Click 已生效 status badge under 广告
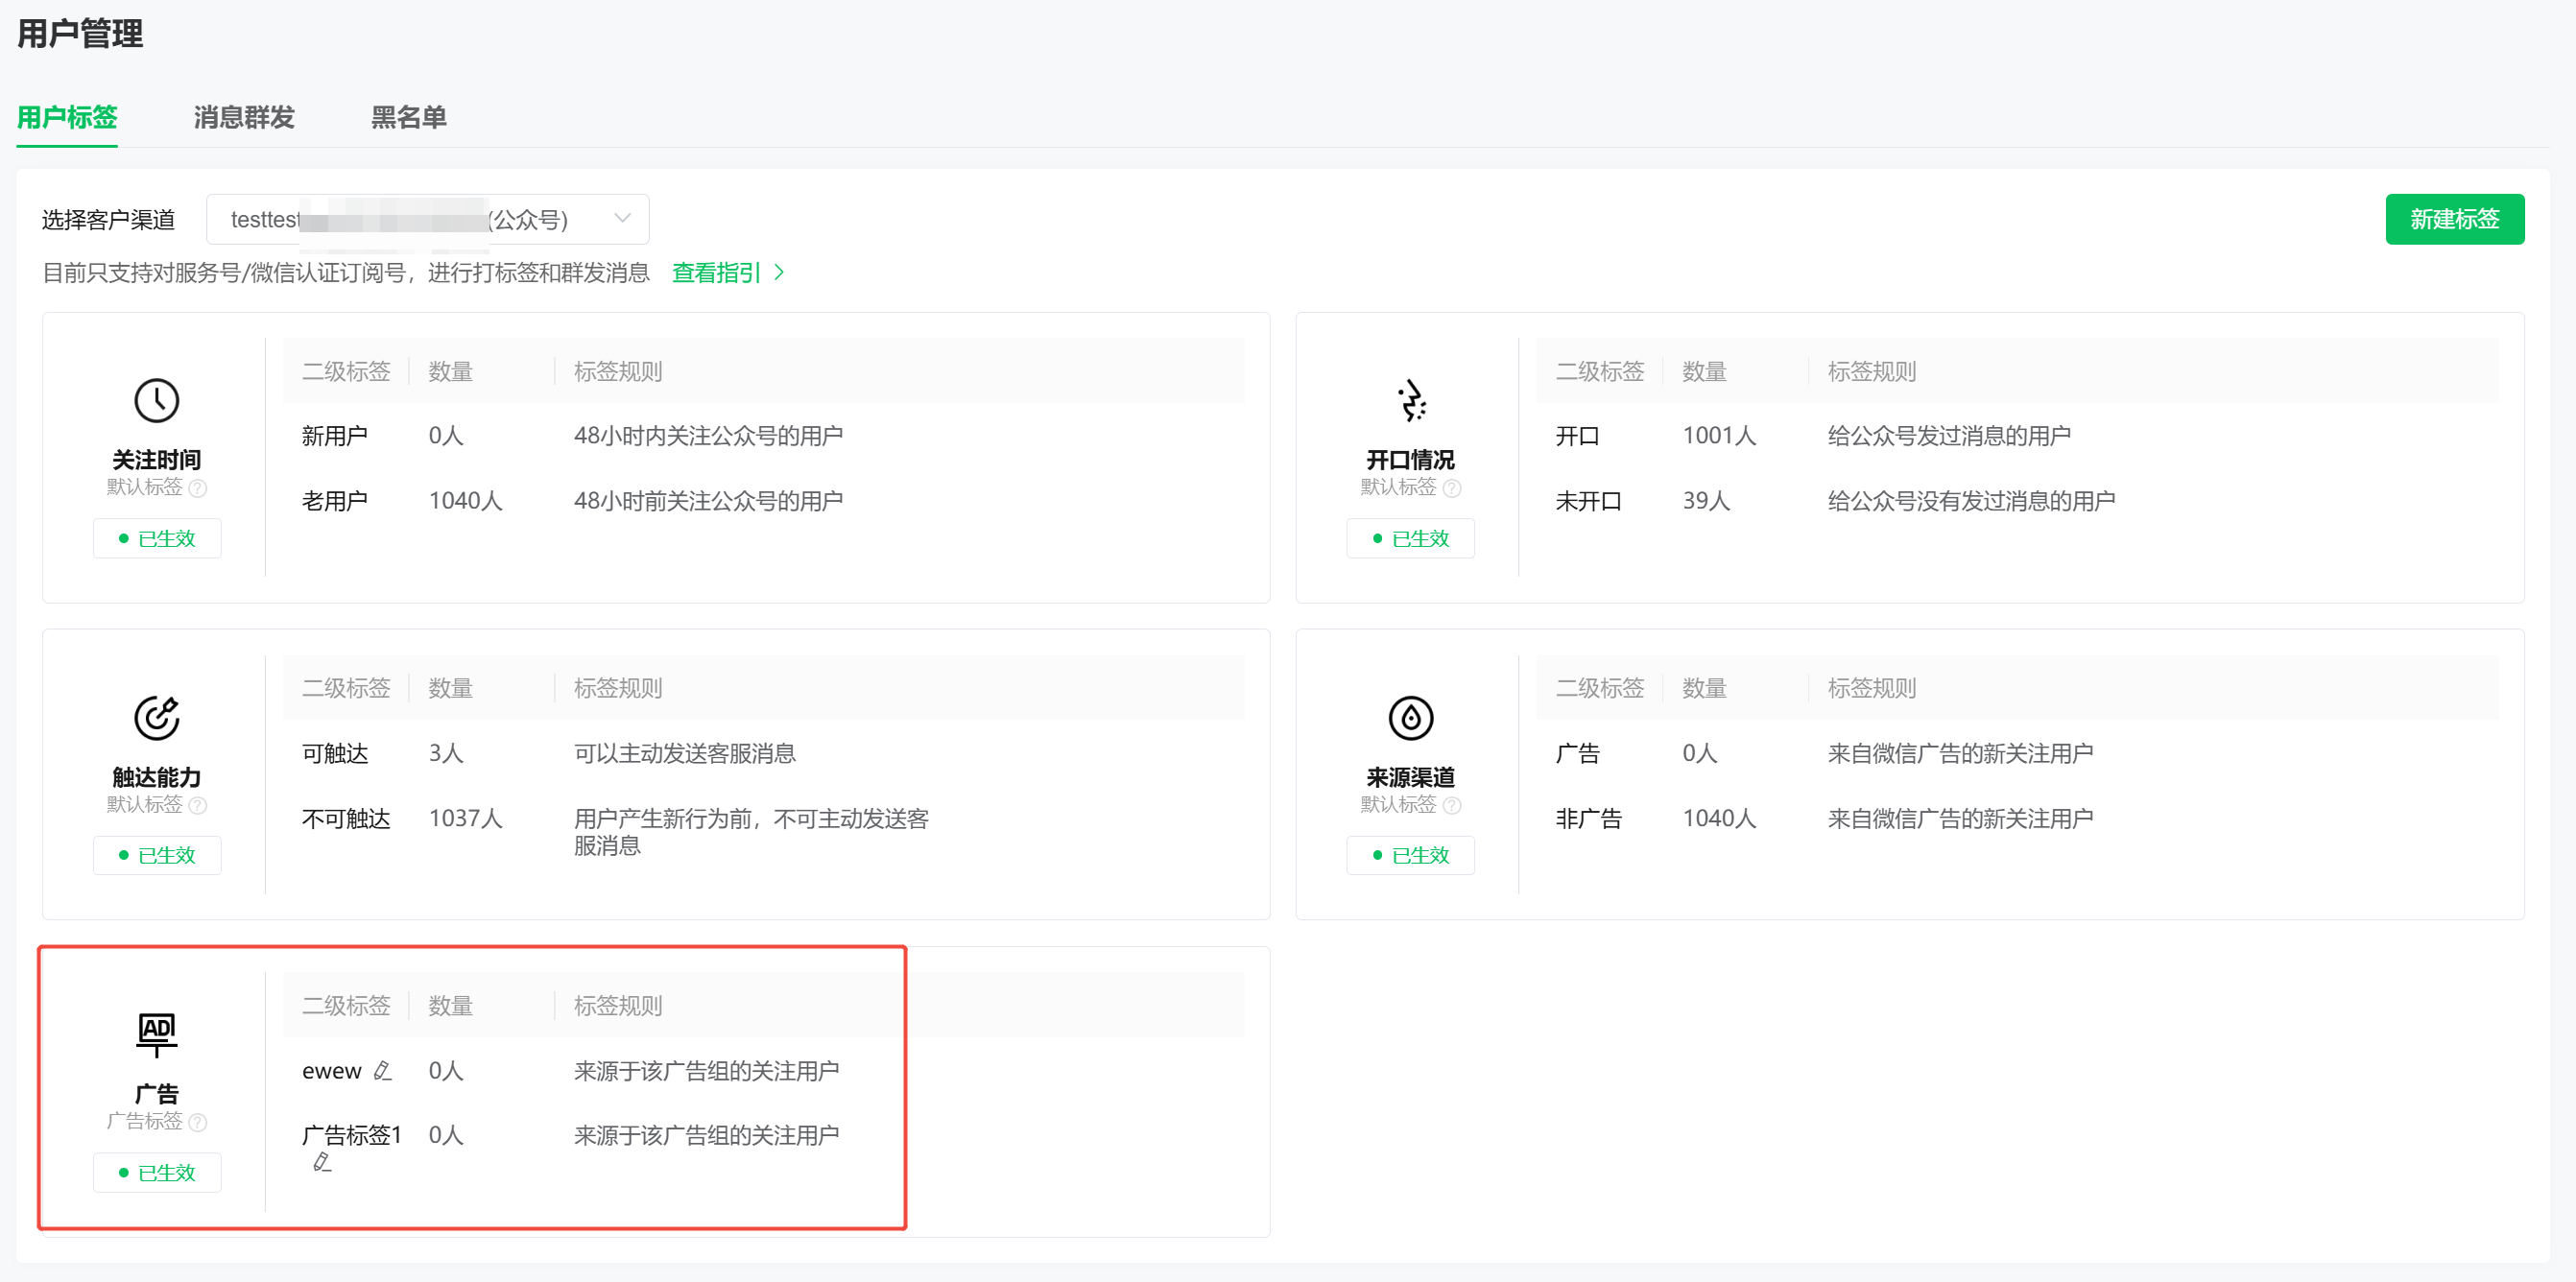Screen dimensions: 2576x1282 click(x=157, y=1172)
